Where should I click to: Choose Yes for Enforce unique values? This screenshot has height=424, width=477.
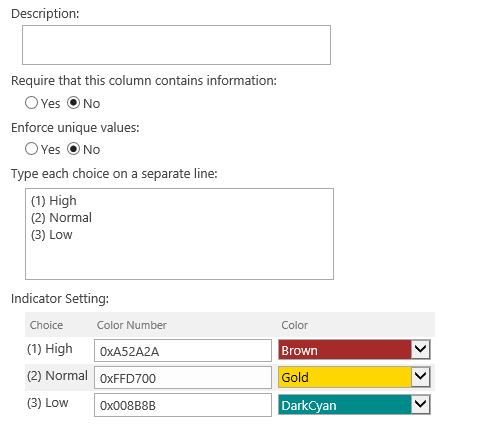[31, 149]
